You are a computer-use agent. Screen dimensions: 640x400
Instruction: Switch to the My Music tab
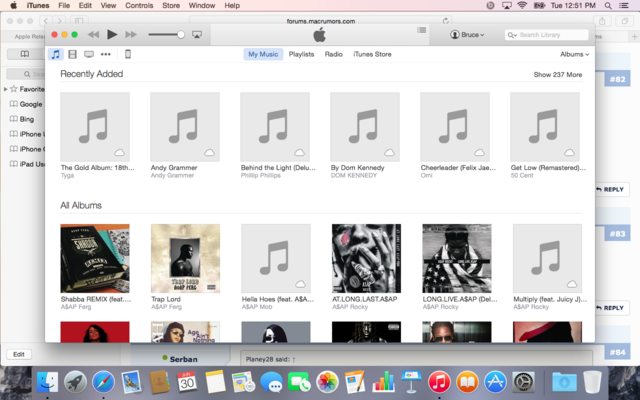coord(263,54)
